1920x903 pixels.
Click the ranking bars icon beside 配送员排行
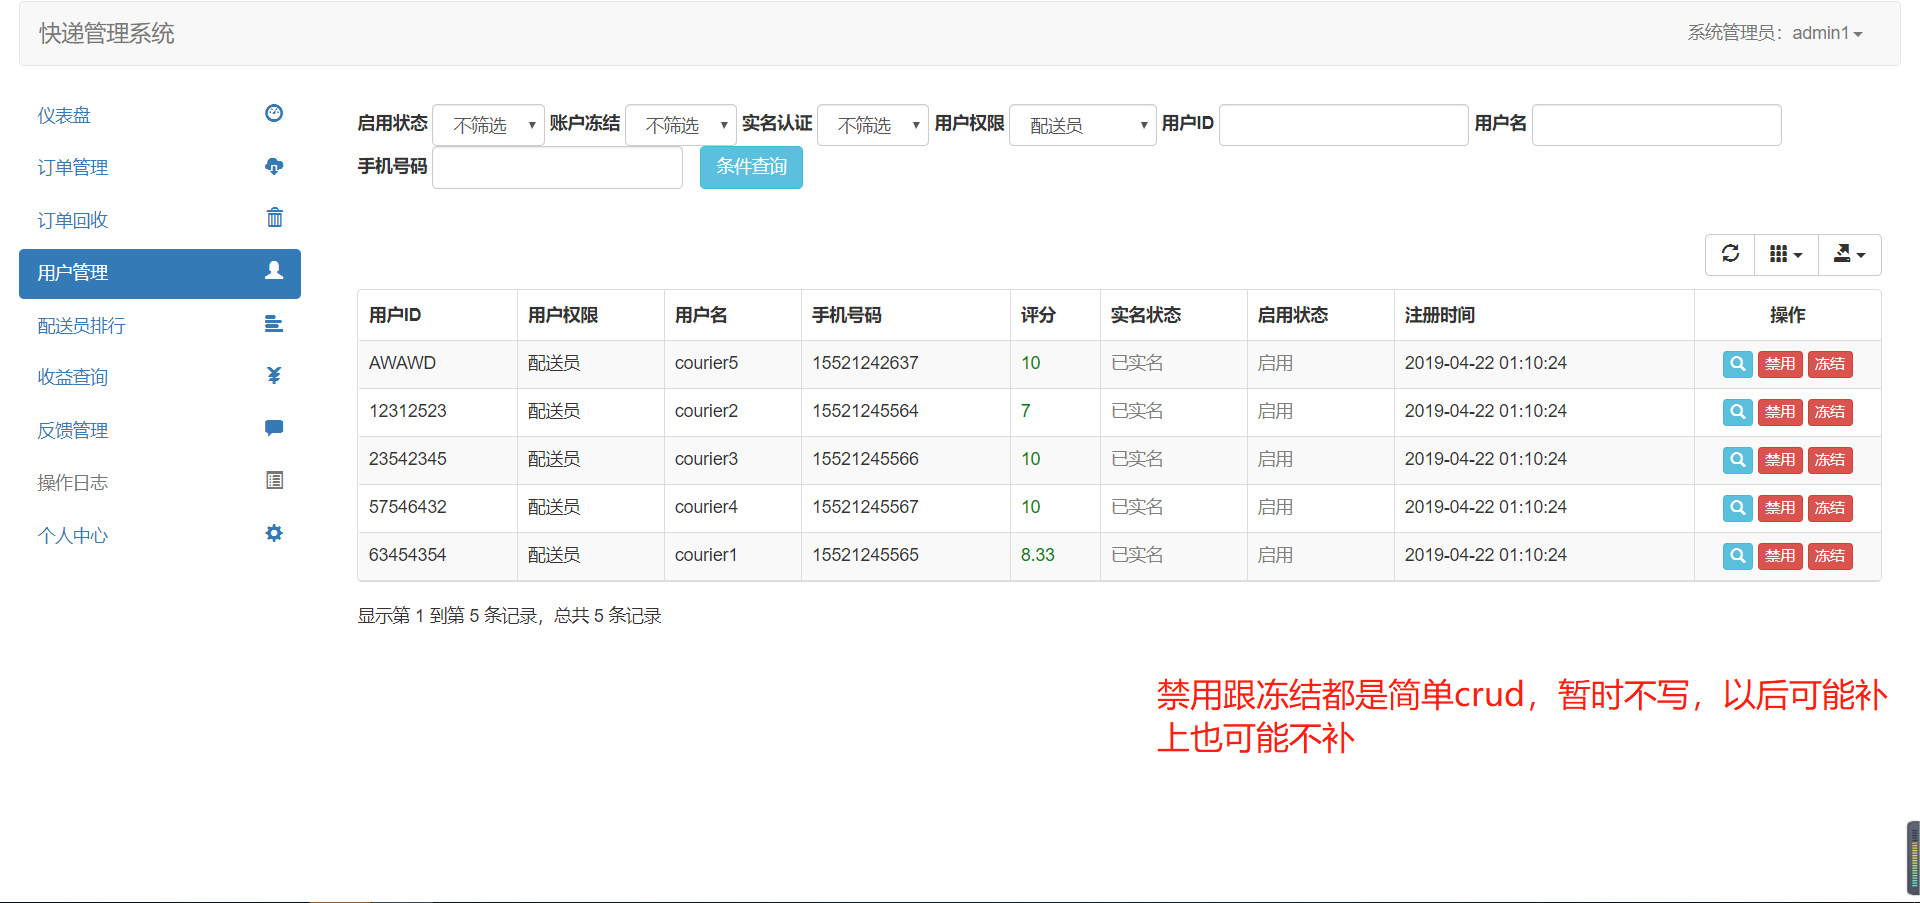(x=274, y=323)
